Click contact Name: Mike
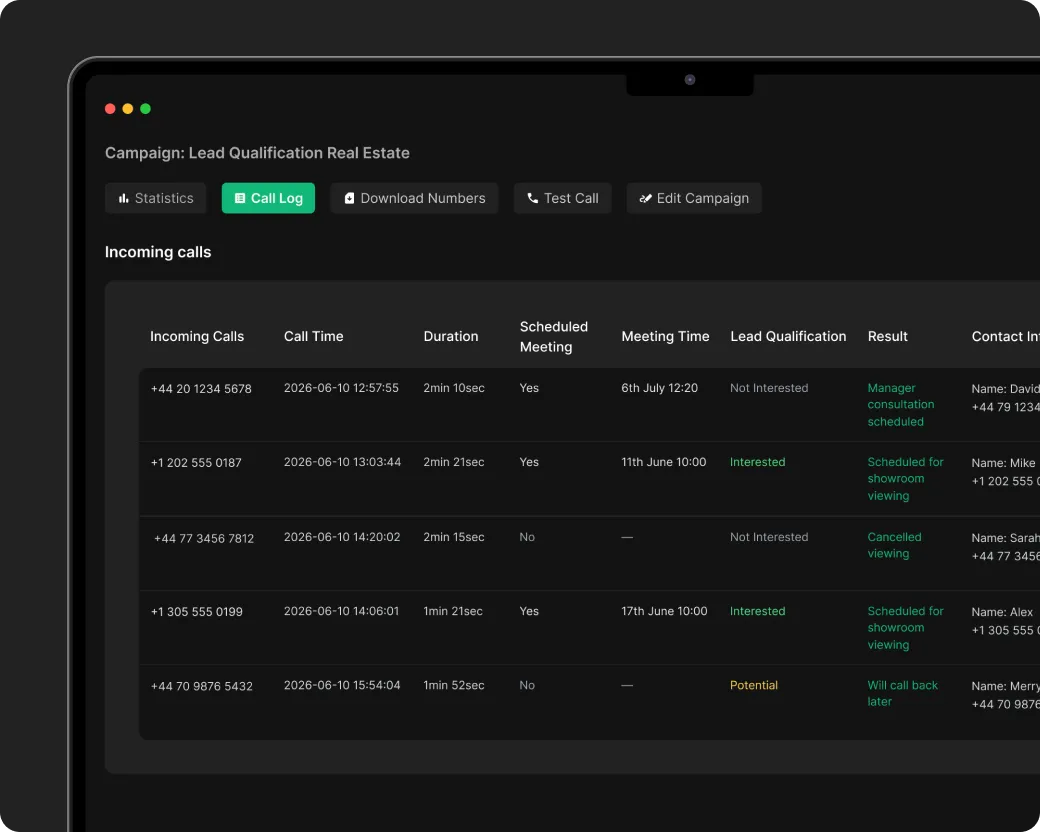Screen dimensions: 1040x832 point(1004,463)
